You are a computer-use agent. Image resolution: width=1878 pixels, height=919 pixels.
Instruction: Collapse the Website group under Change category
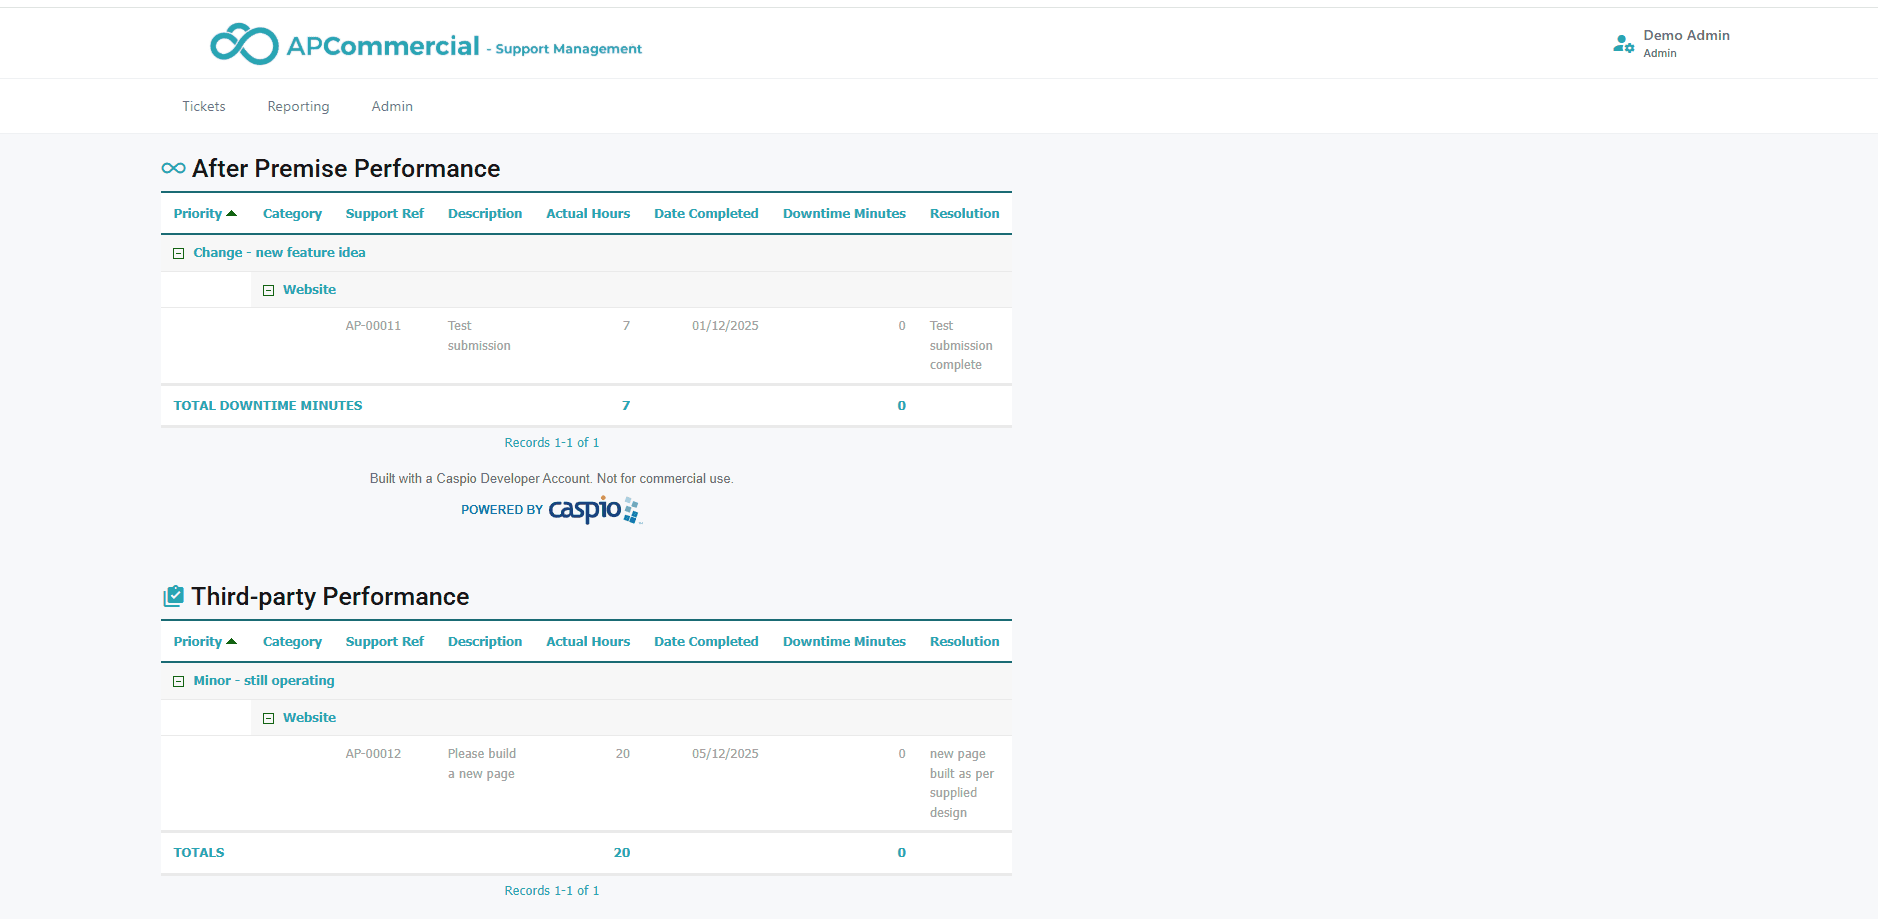click(x=269, y=289)
